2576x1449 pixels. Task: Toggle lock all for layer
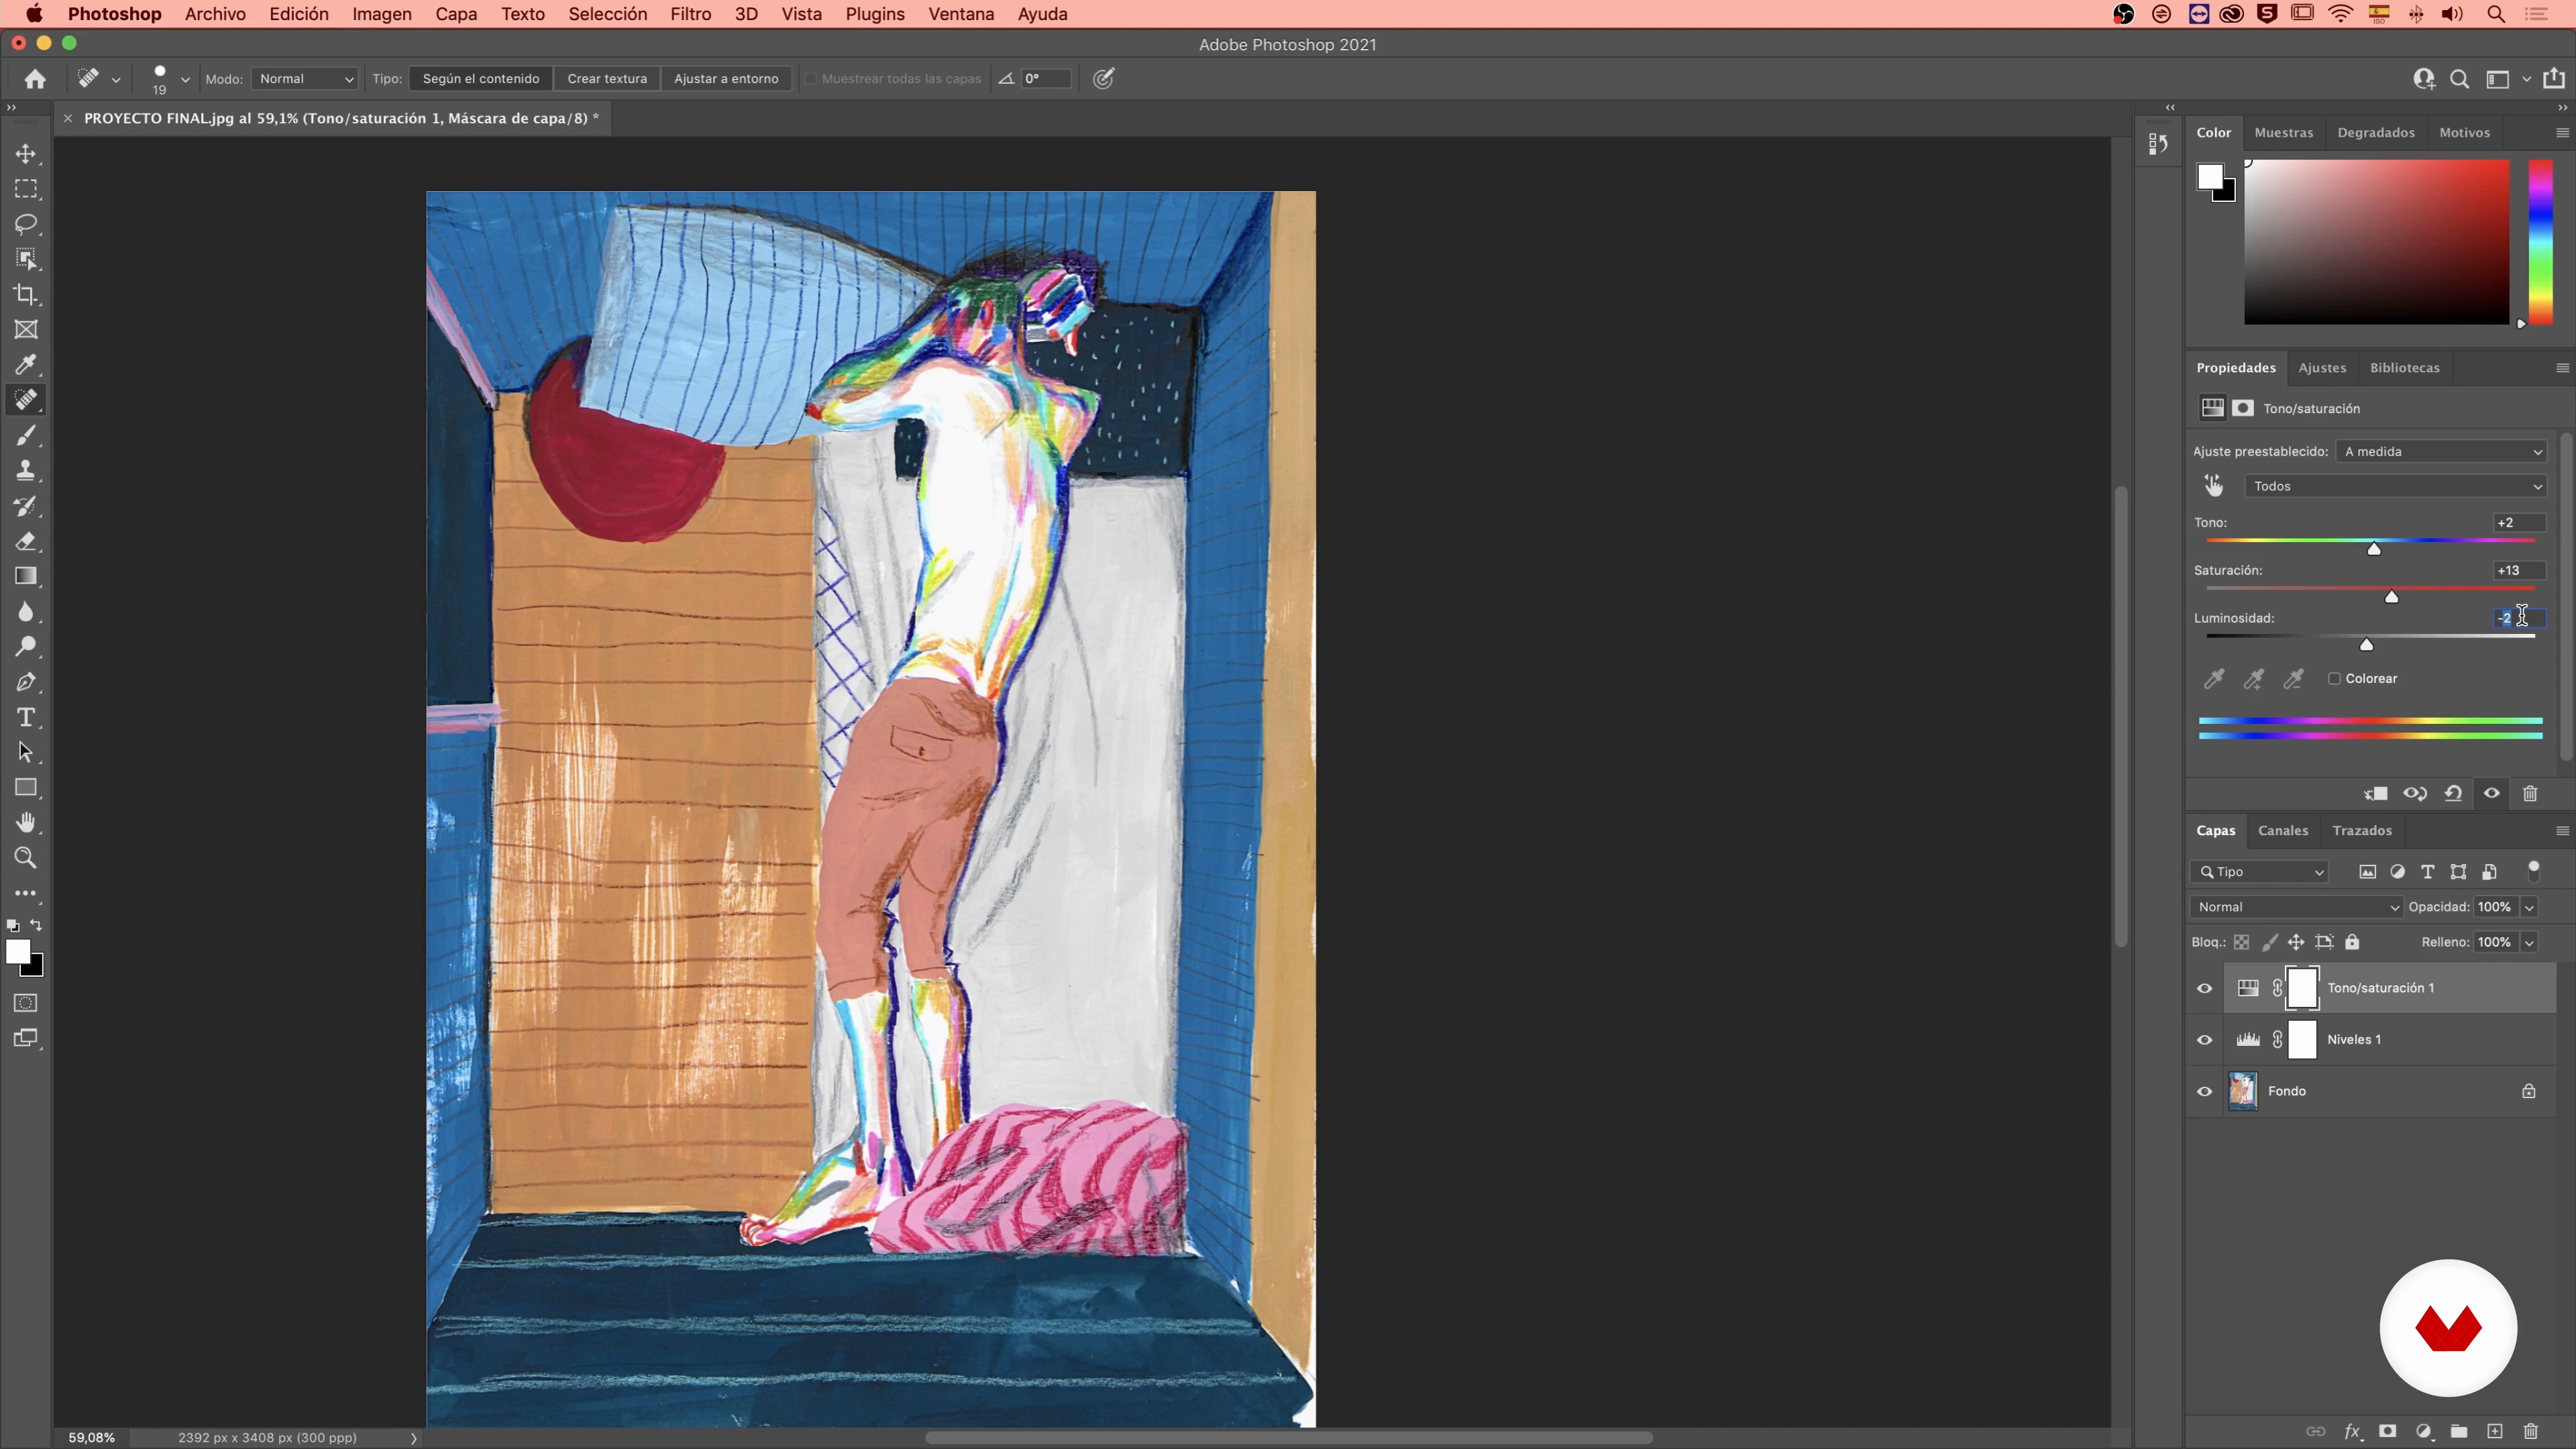click(2352, 942)
